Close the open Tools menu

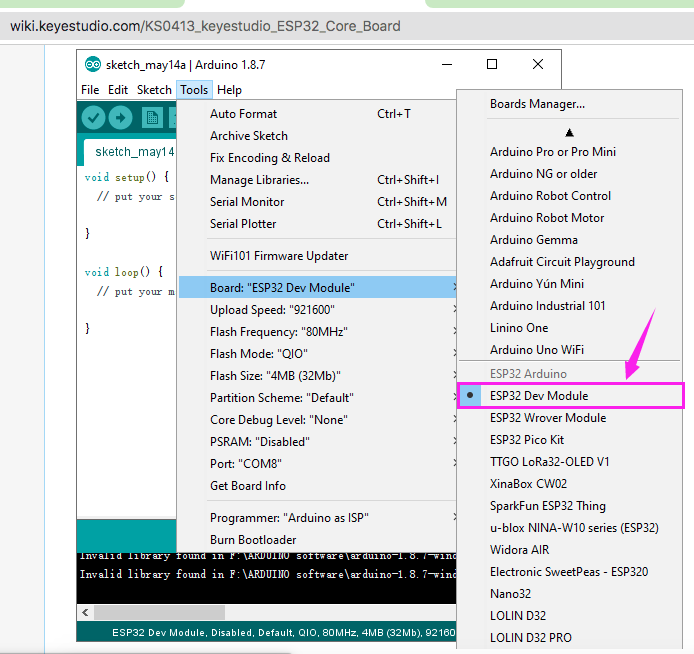(194, 90)
